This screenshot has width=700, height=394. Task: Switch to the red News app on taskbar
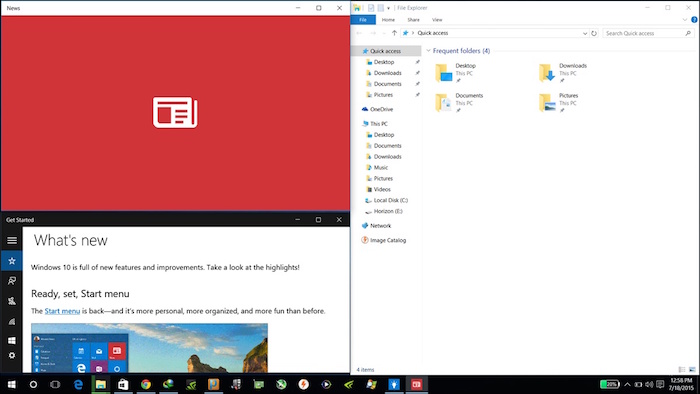(416, 384)
